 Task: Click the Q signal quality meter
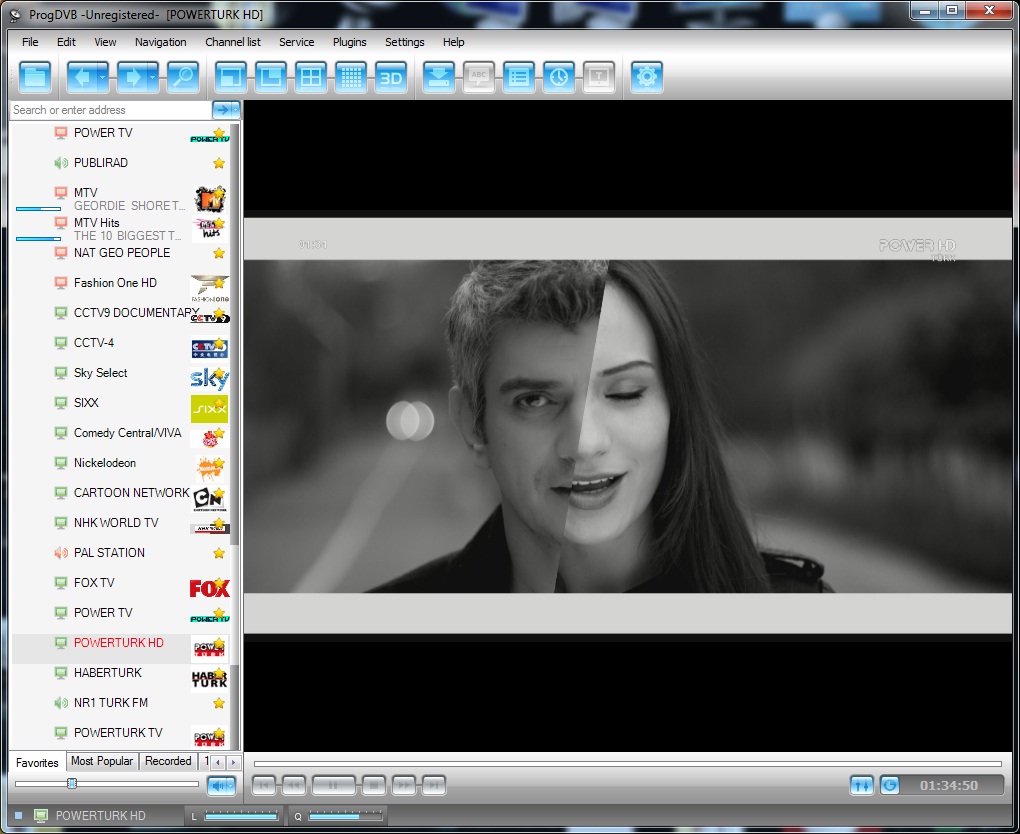tap(345, 815)
